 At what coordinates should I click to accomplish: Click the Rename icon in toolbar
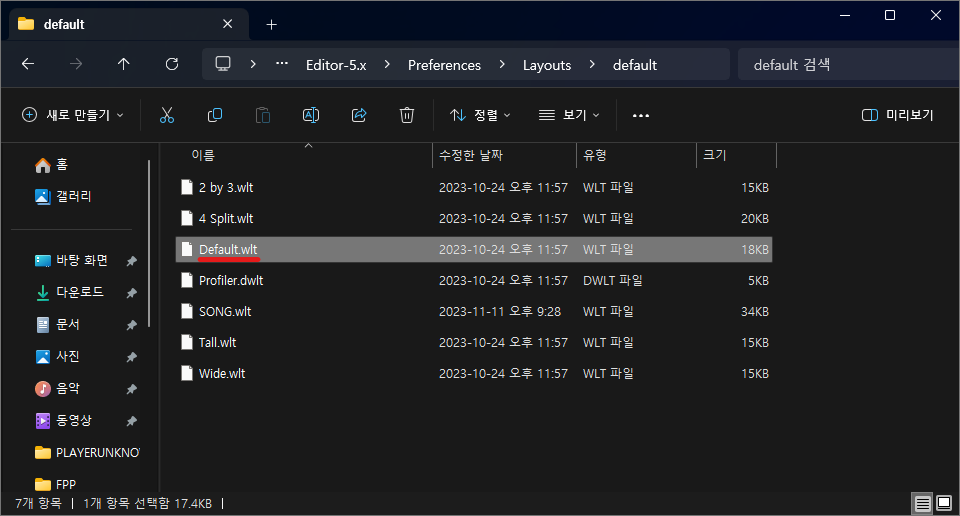tap(311, 115)
